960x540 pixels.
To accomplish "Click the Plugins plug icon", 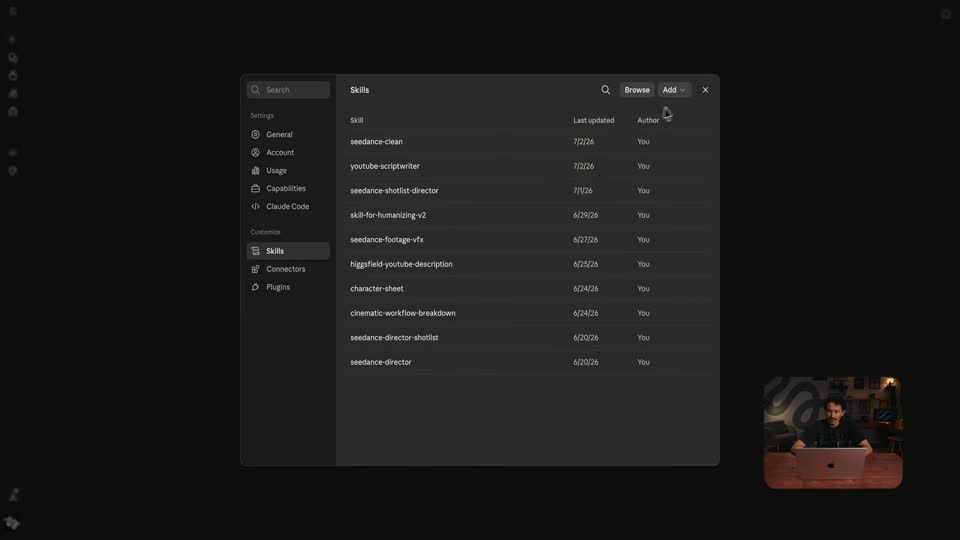I will (x=255, y=287).
